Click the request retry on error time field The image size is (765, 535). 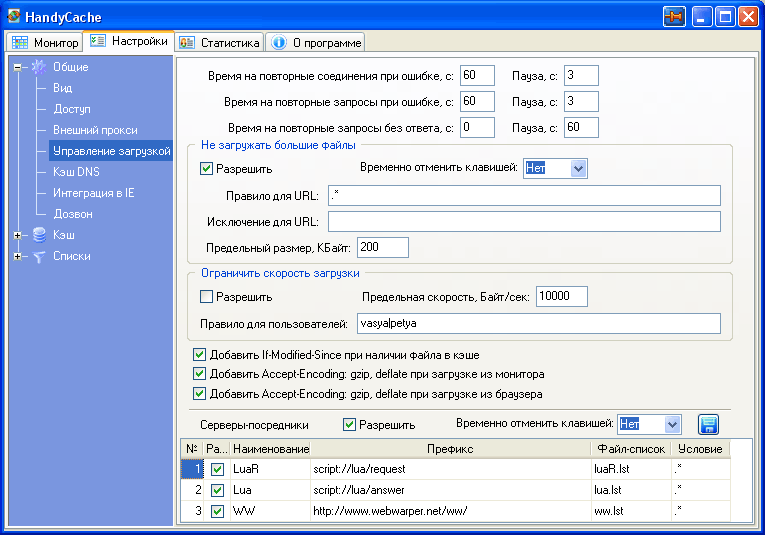[x=477, y=101]
